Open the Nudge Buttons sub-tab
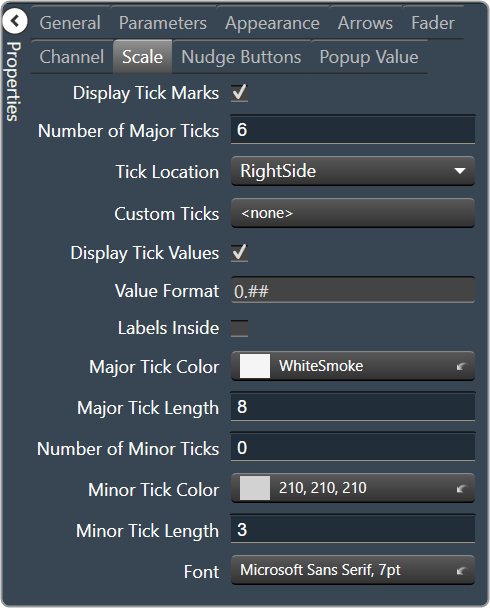 (241, 57)
